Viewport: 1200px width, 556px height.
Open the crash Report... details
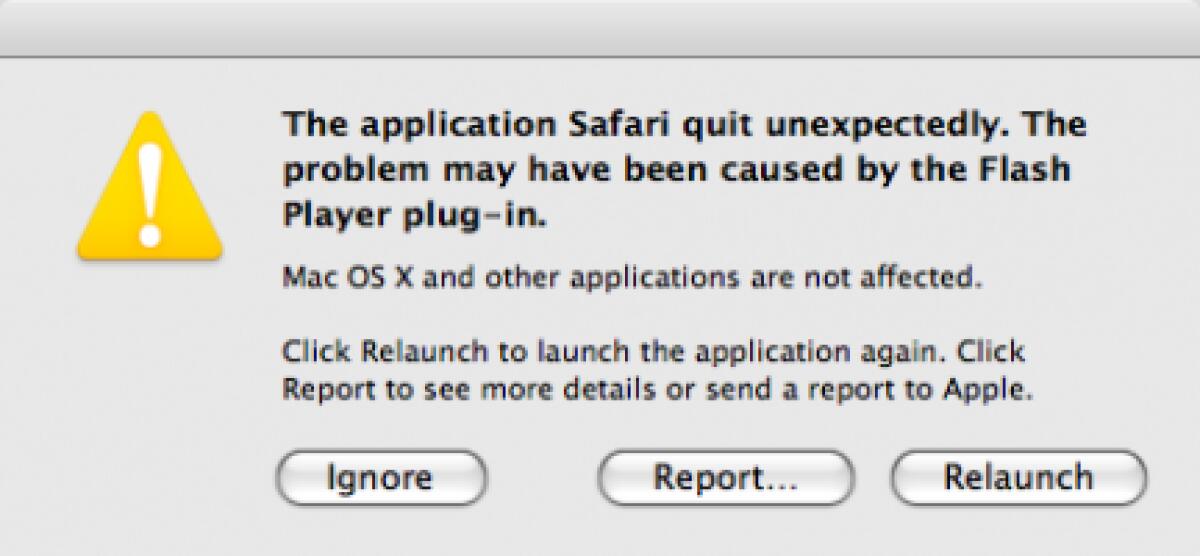pos(725,478)
